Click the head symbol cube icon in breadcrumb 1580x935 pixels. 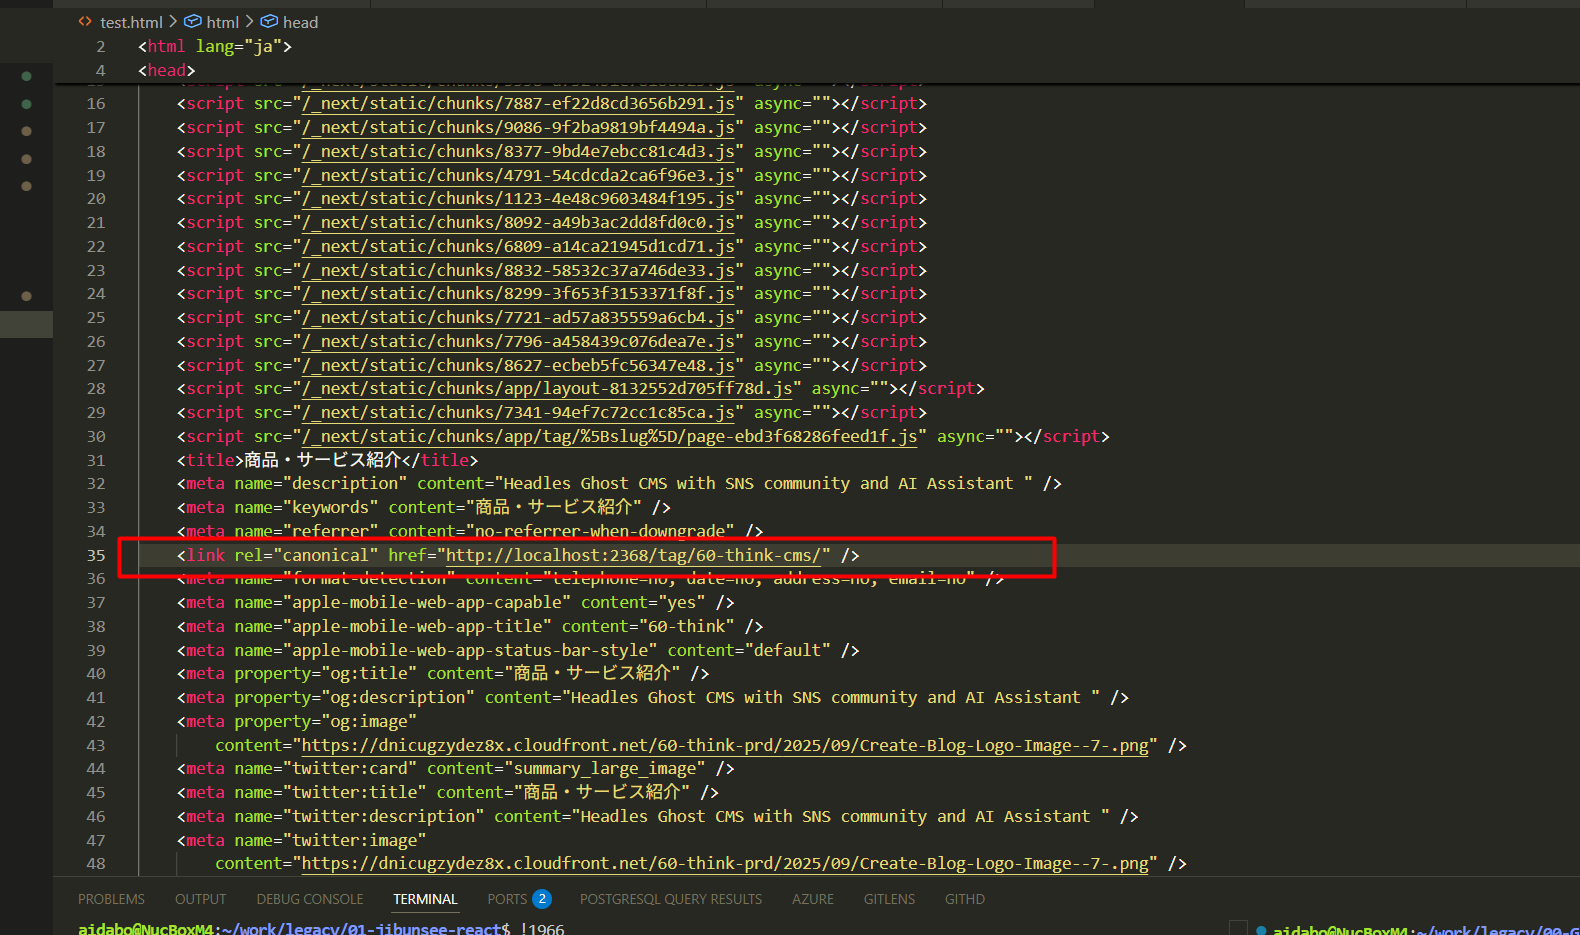(270, 22)
